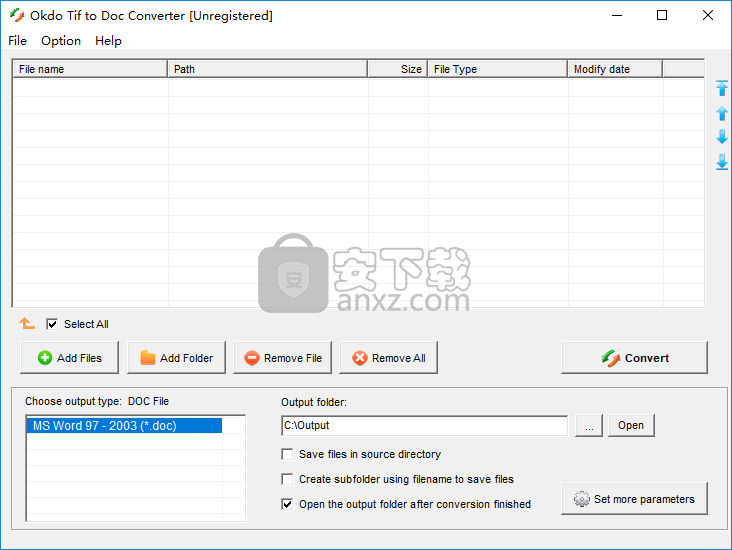This screenshot has height=550, width=732.
Task: Sort list by Size column header
Action: [x=398, y=69]
